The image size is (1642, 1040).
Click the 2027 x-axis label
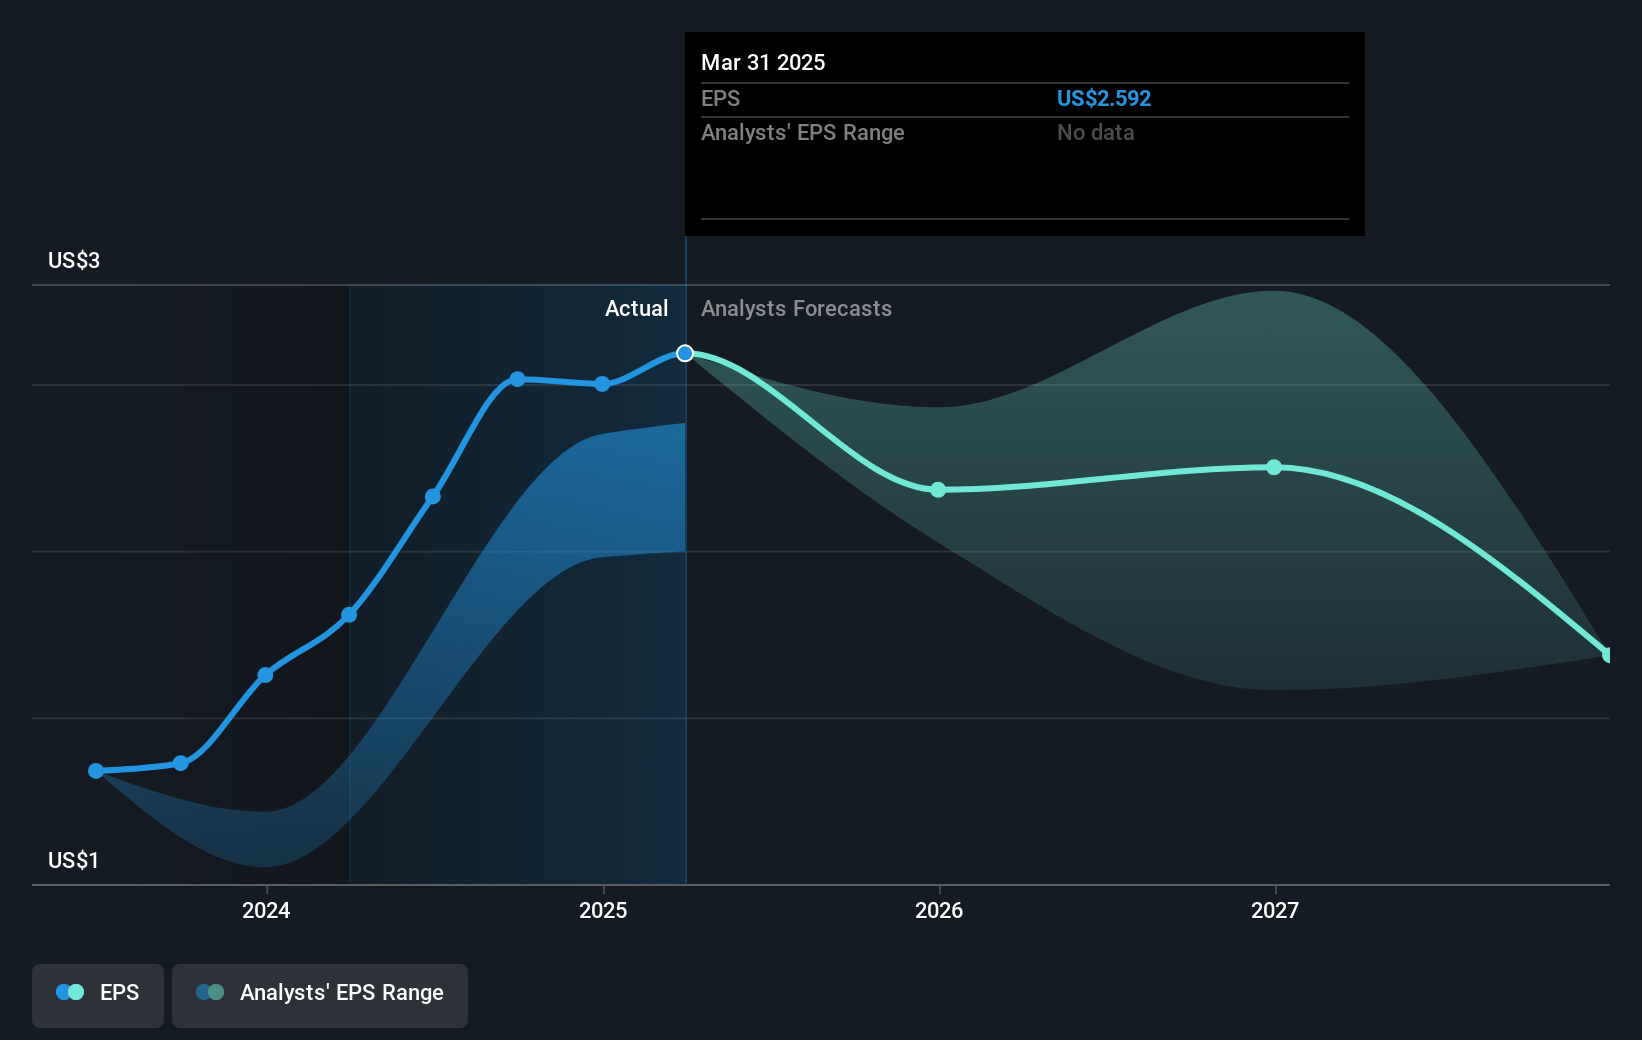[1275, 910]
